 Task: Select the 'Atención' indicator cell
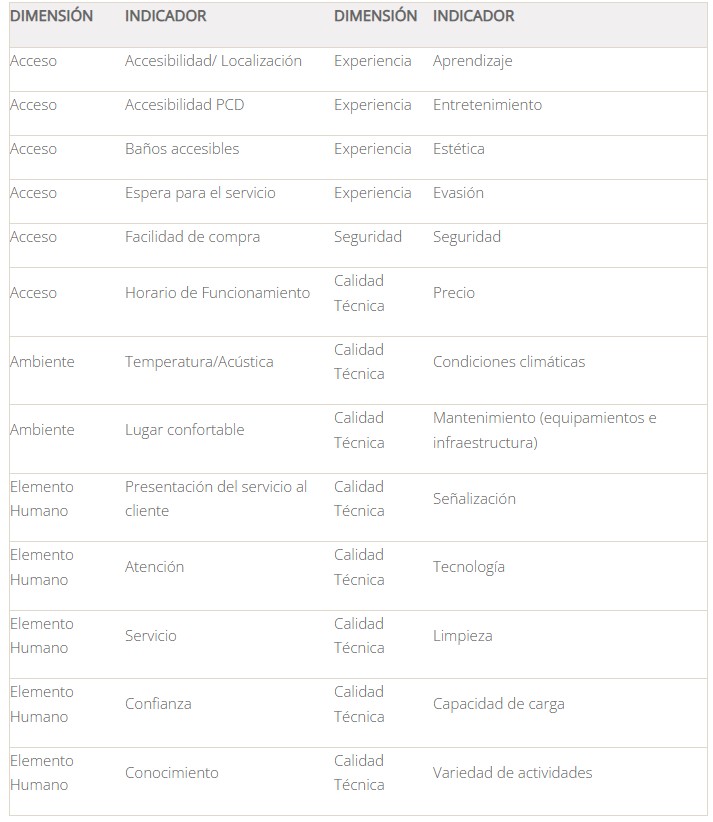tap(154, 567)
